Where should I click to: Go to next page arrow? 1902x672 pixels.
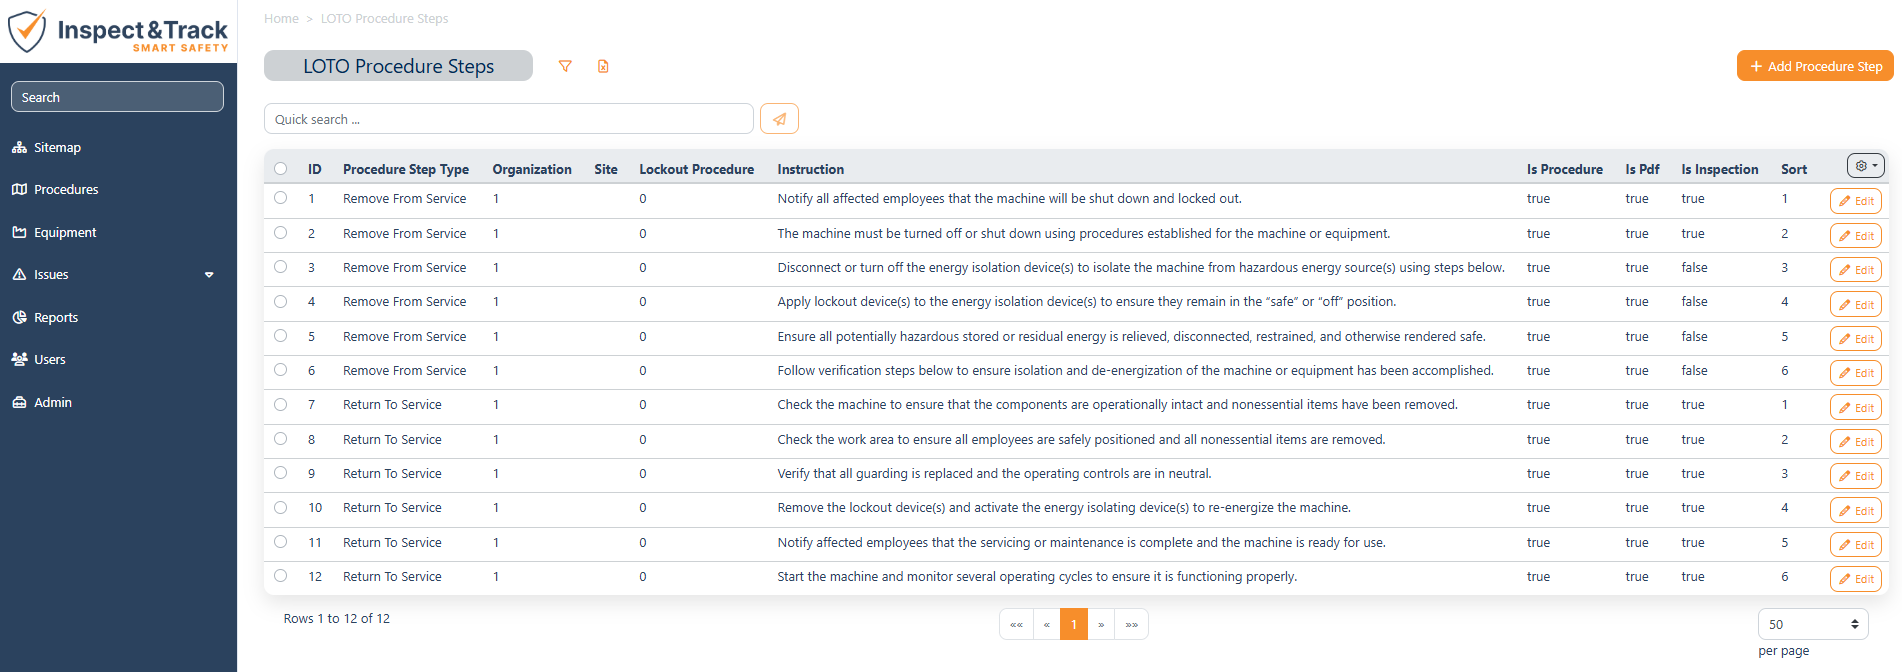tap(1101, 624)
